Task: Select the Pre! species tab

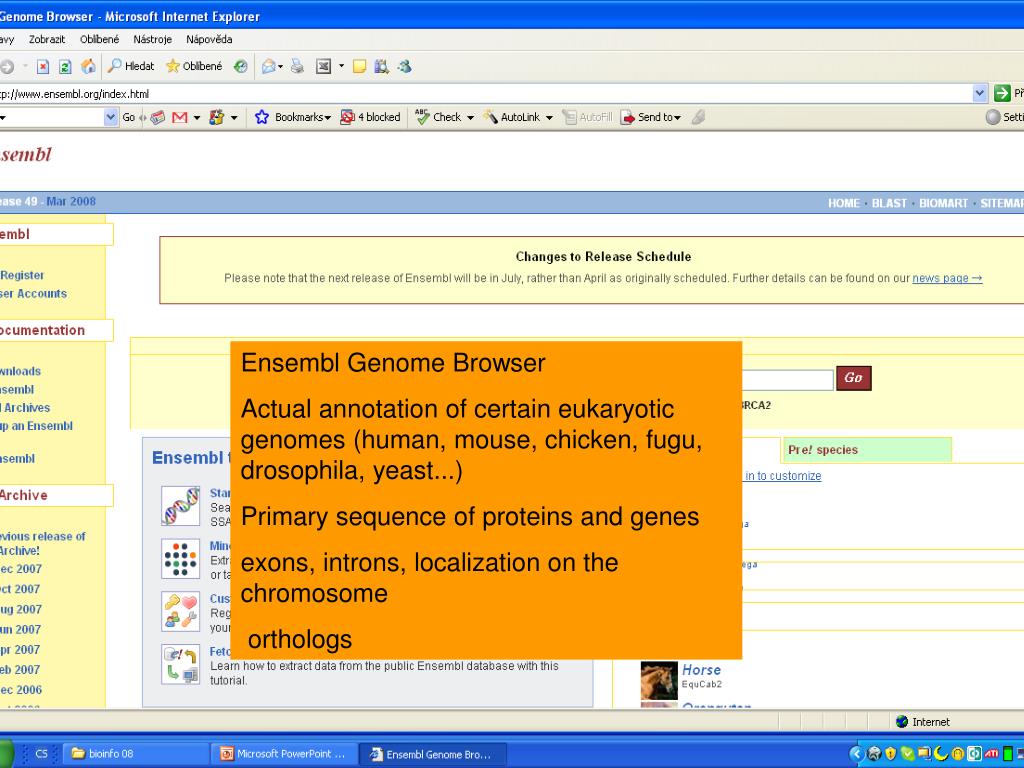Action: click(866, 450)
